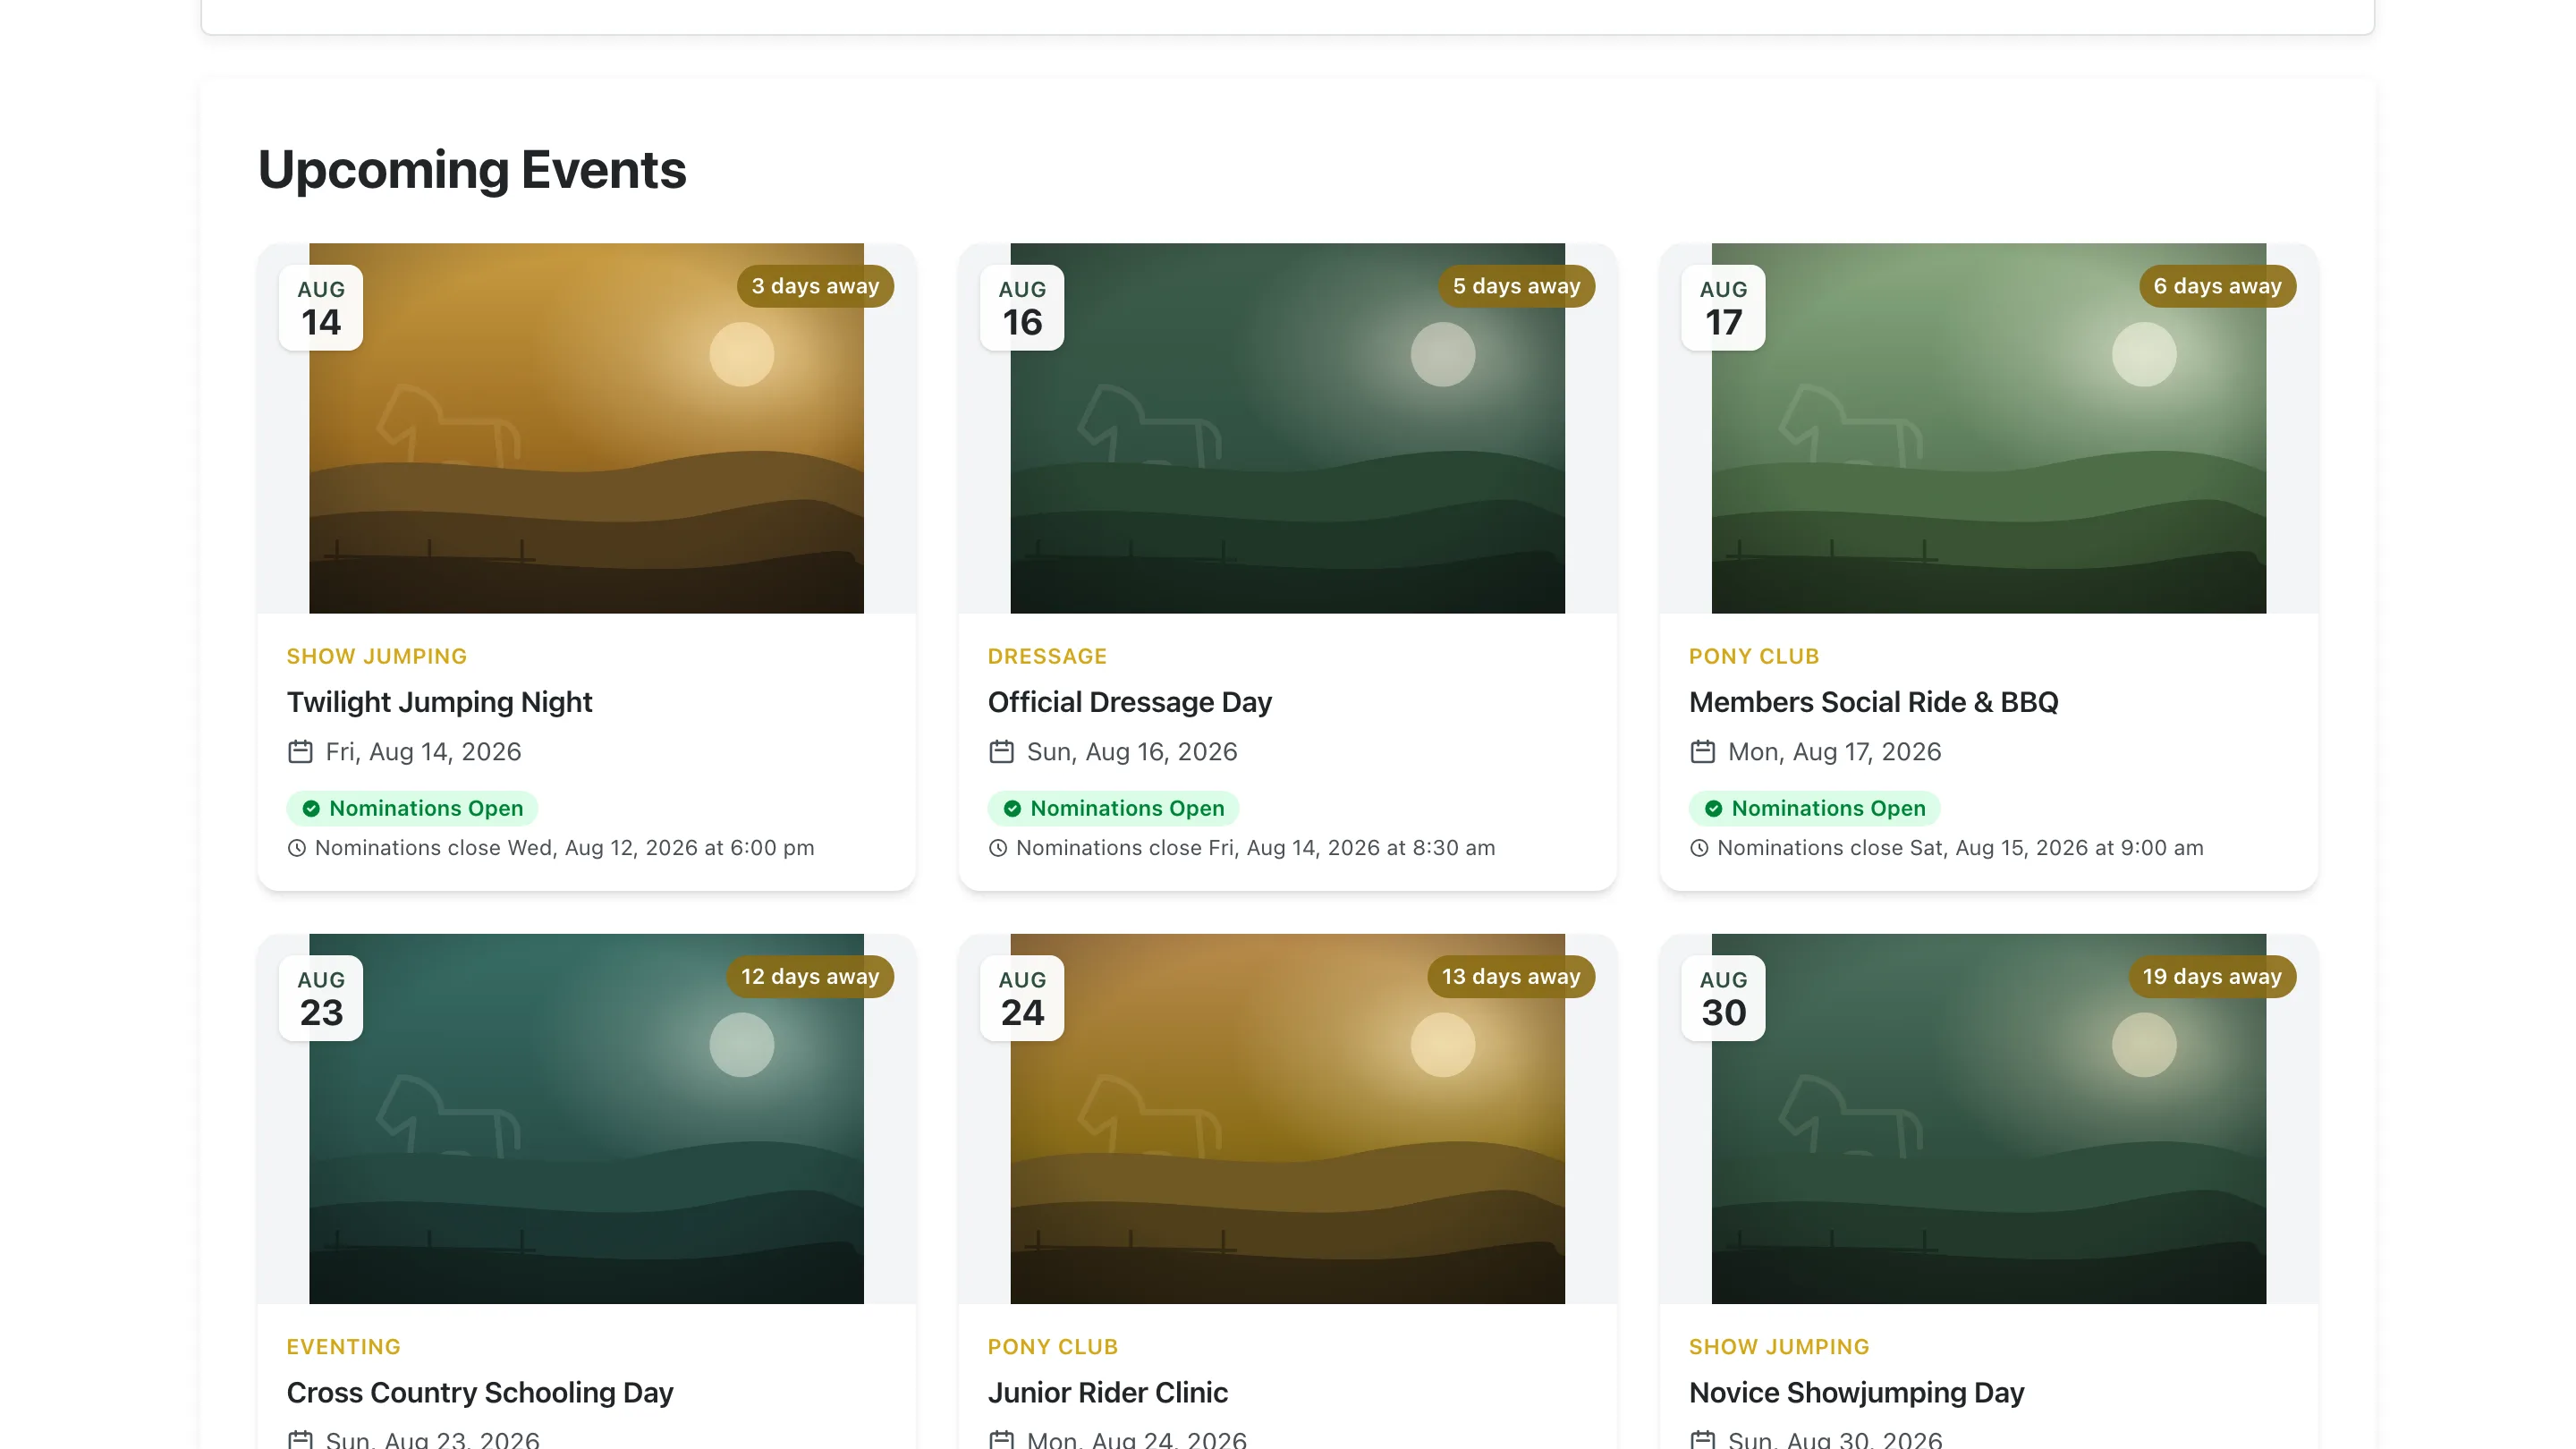Click calendar icon beside Sun, Aug 23, 2026
Image resolution: width=2576 pixels, height=1449 pixels.
(300, 1440)
